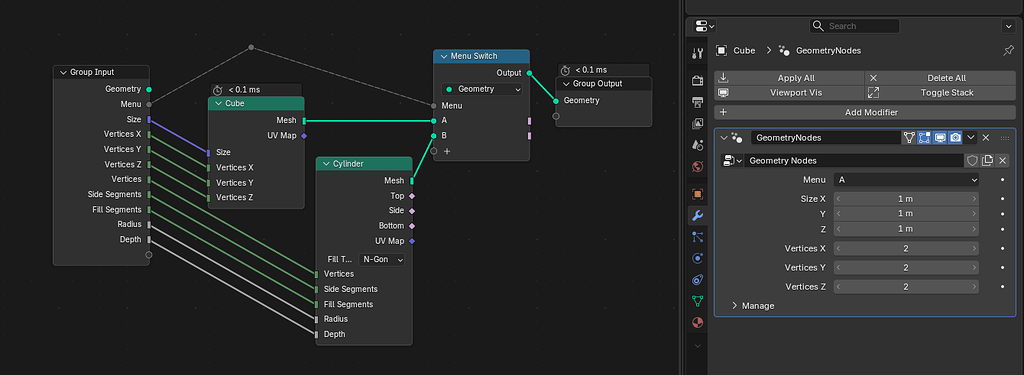Open the Physics properties tab
This screenshot has height=375, width=1024.
pos(697,259)
